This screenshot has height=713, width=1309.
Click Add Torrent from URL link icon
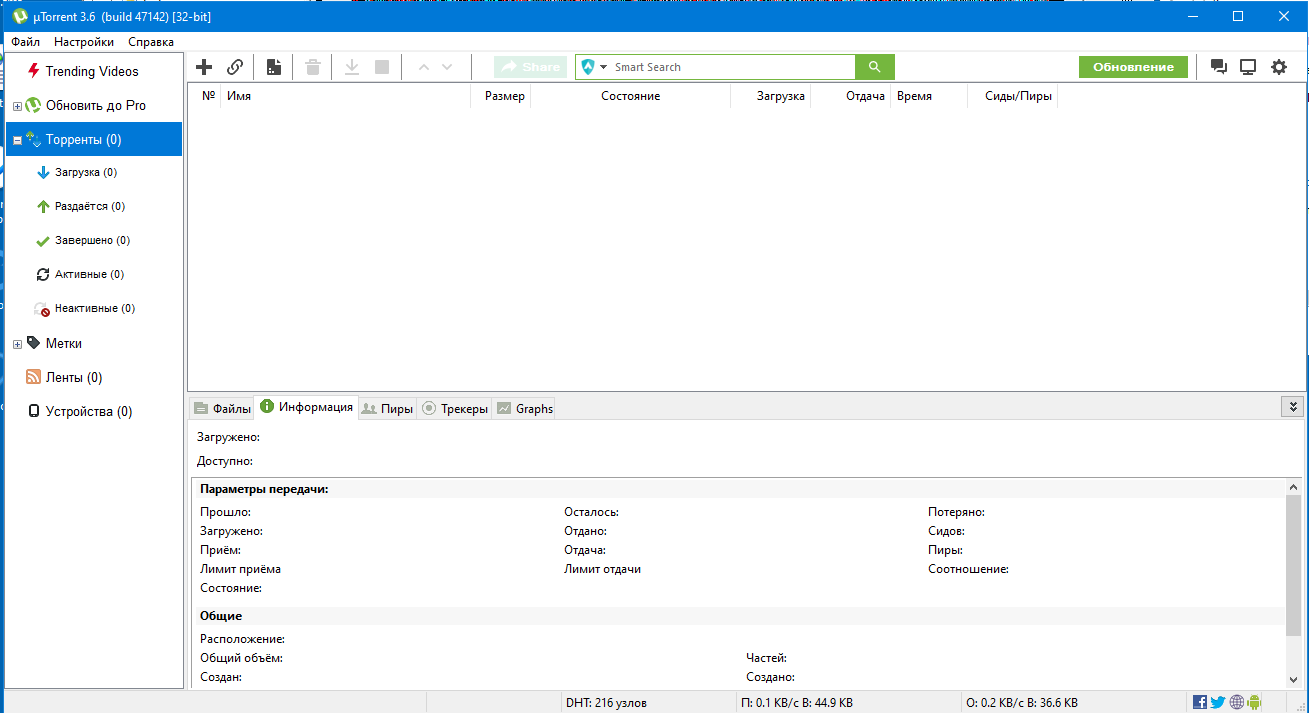point(235,67)
